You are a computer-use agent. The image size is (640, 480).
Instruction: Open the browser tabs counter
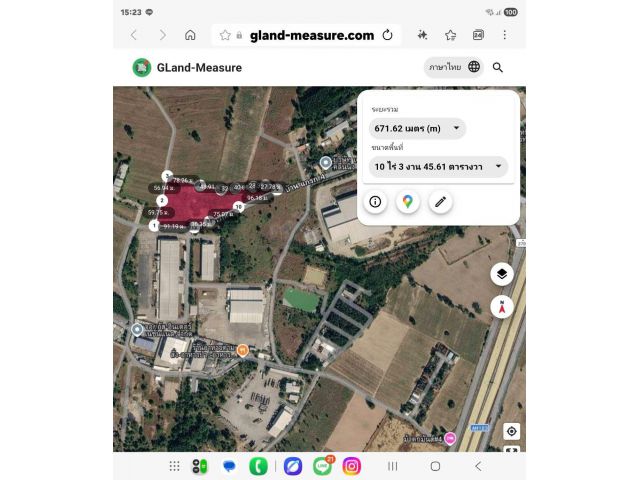click(x=478, y=35)
